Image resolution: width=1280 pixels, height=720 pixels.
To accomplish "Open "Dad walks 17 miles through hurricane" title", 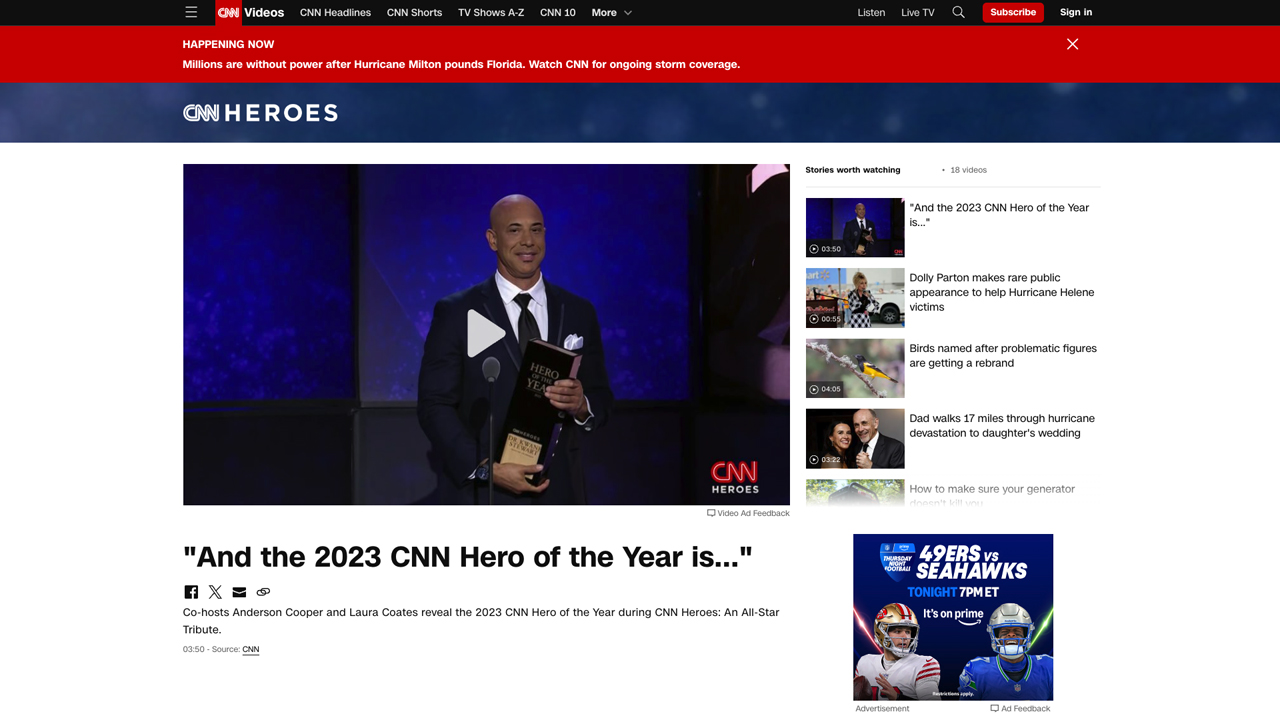I will coord(1002,426).
